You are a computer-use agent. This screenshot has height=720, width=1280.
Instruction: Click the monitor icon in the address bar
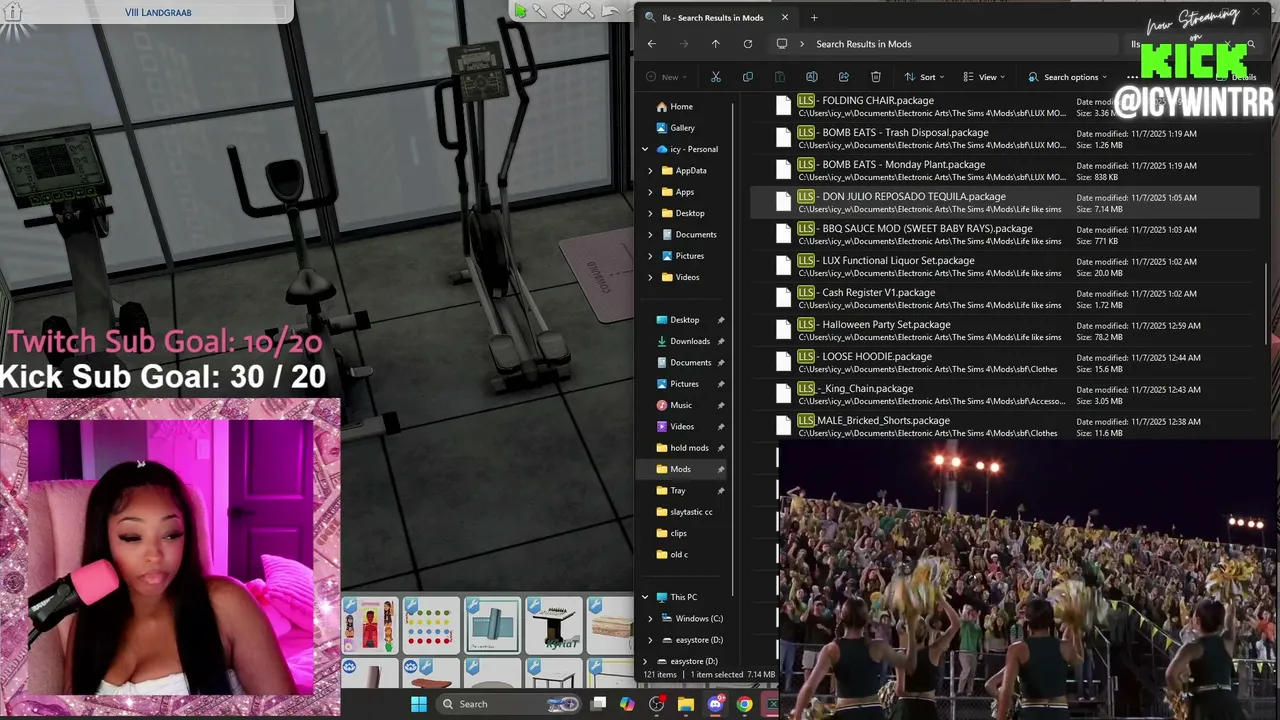coord(782,44)
